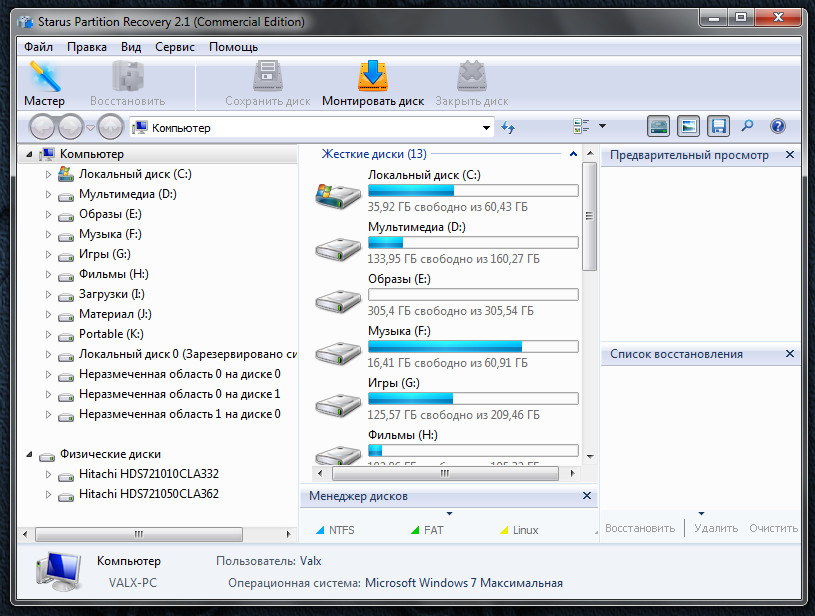
Task: Close the Менеджер дисков panel
Action: click(x=587, y=495)
